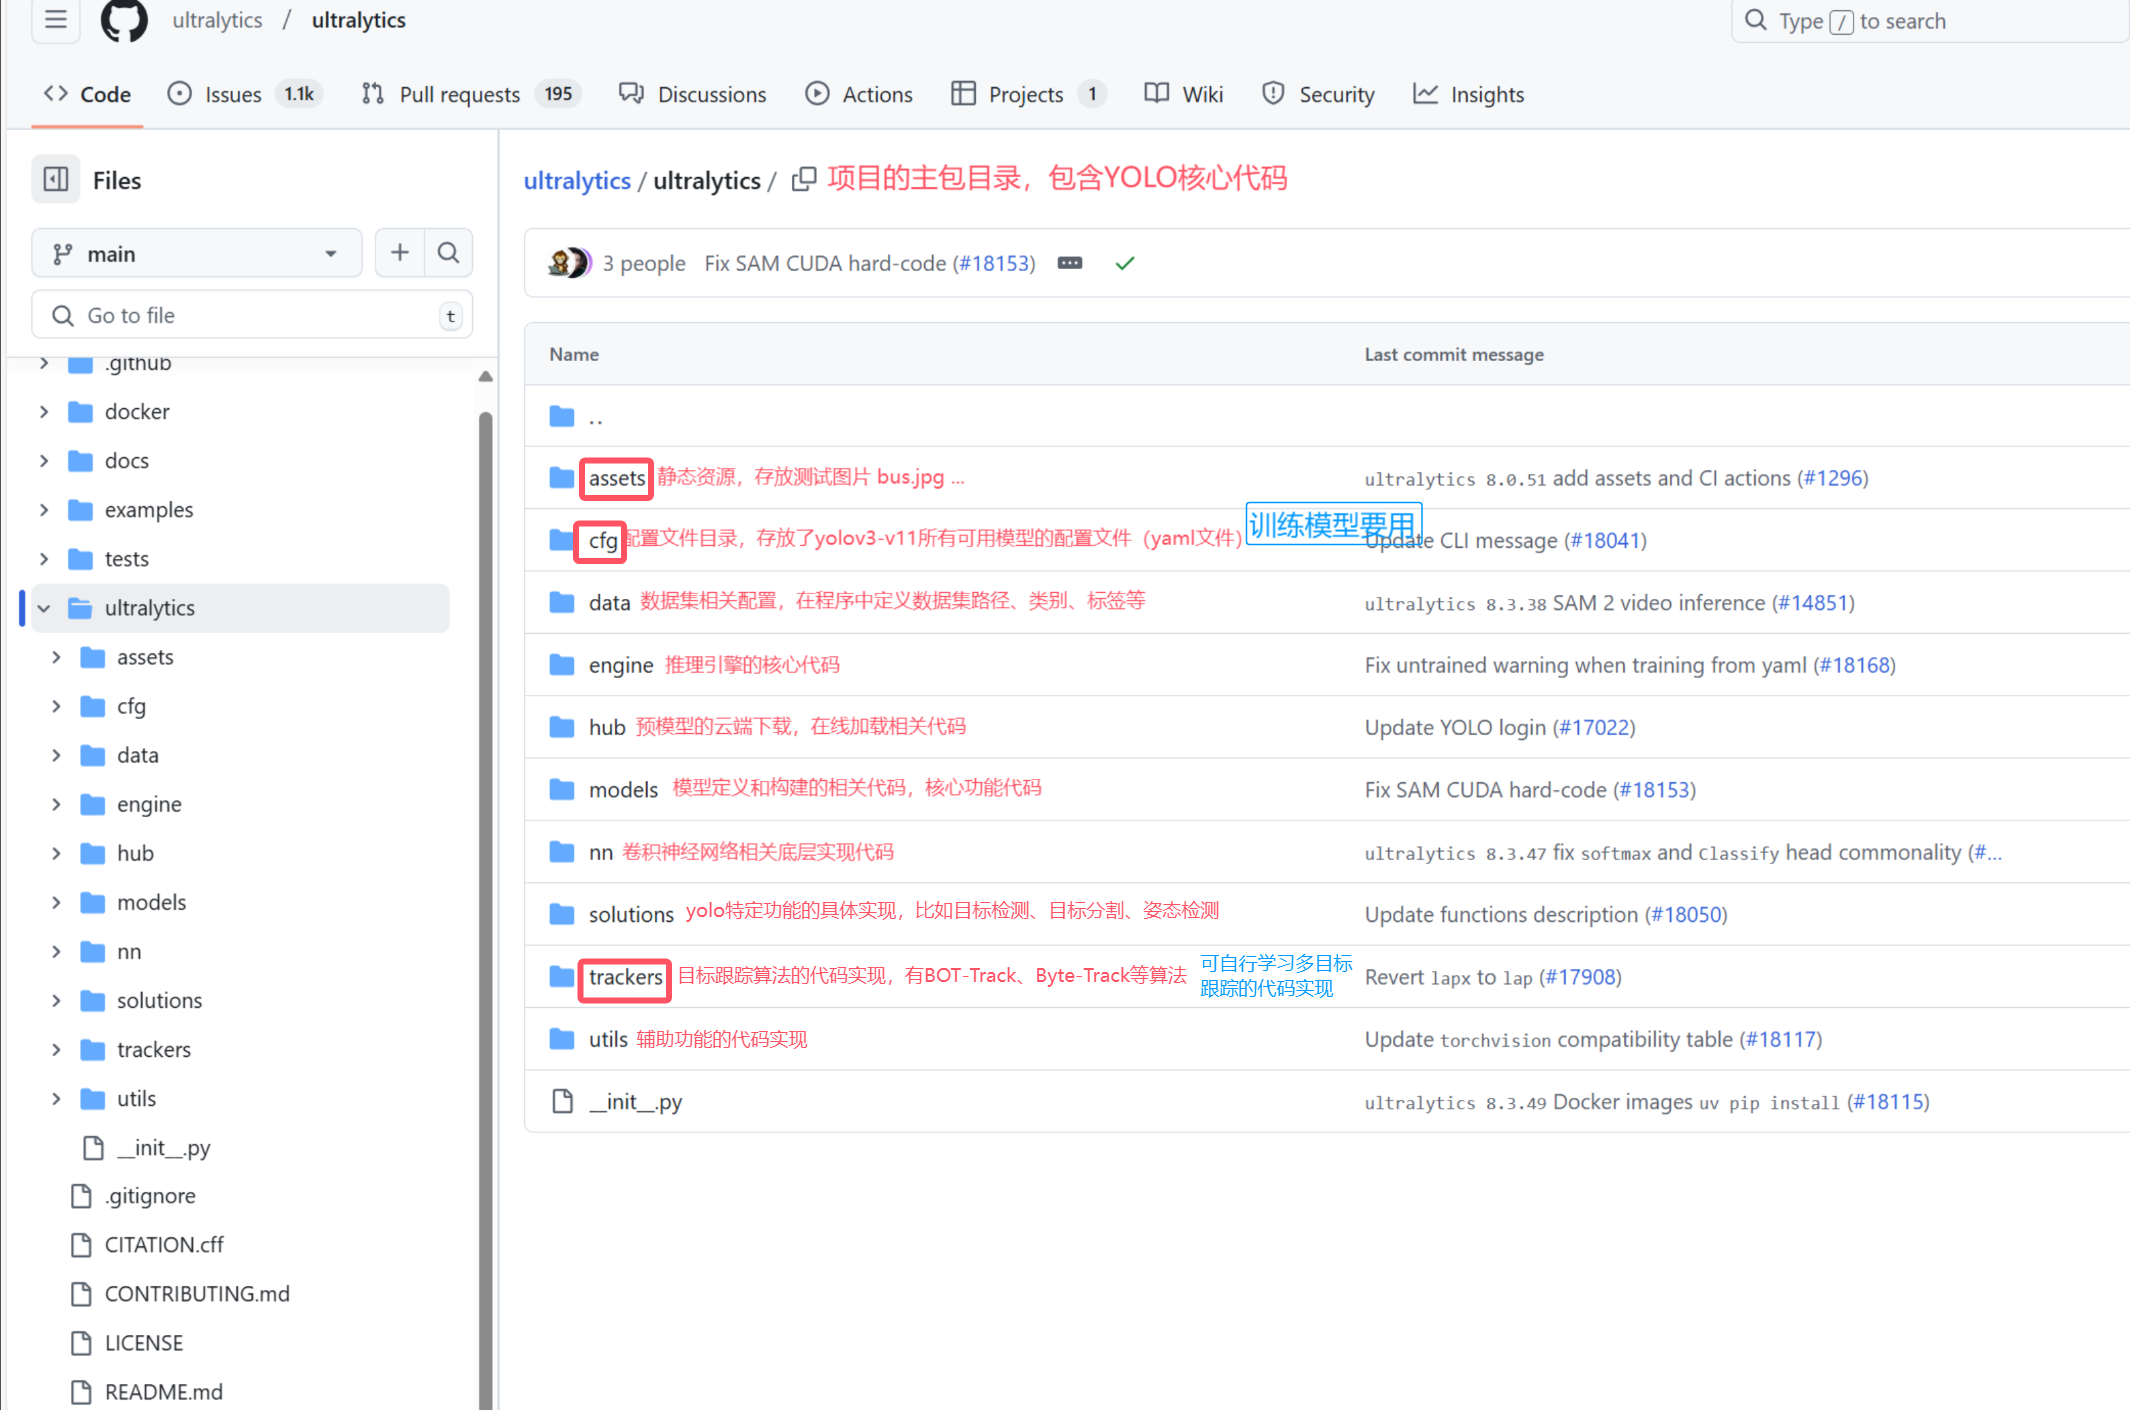Copy the directory path icon
This screenshot has width=2130, height=1410.
click(x=803, y=180)
